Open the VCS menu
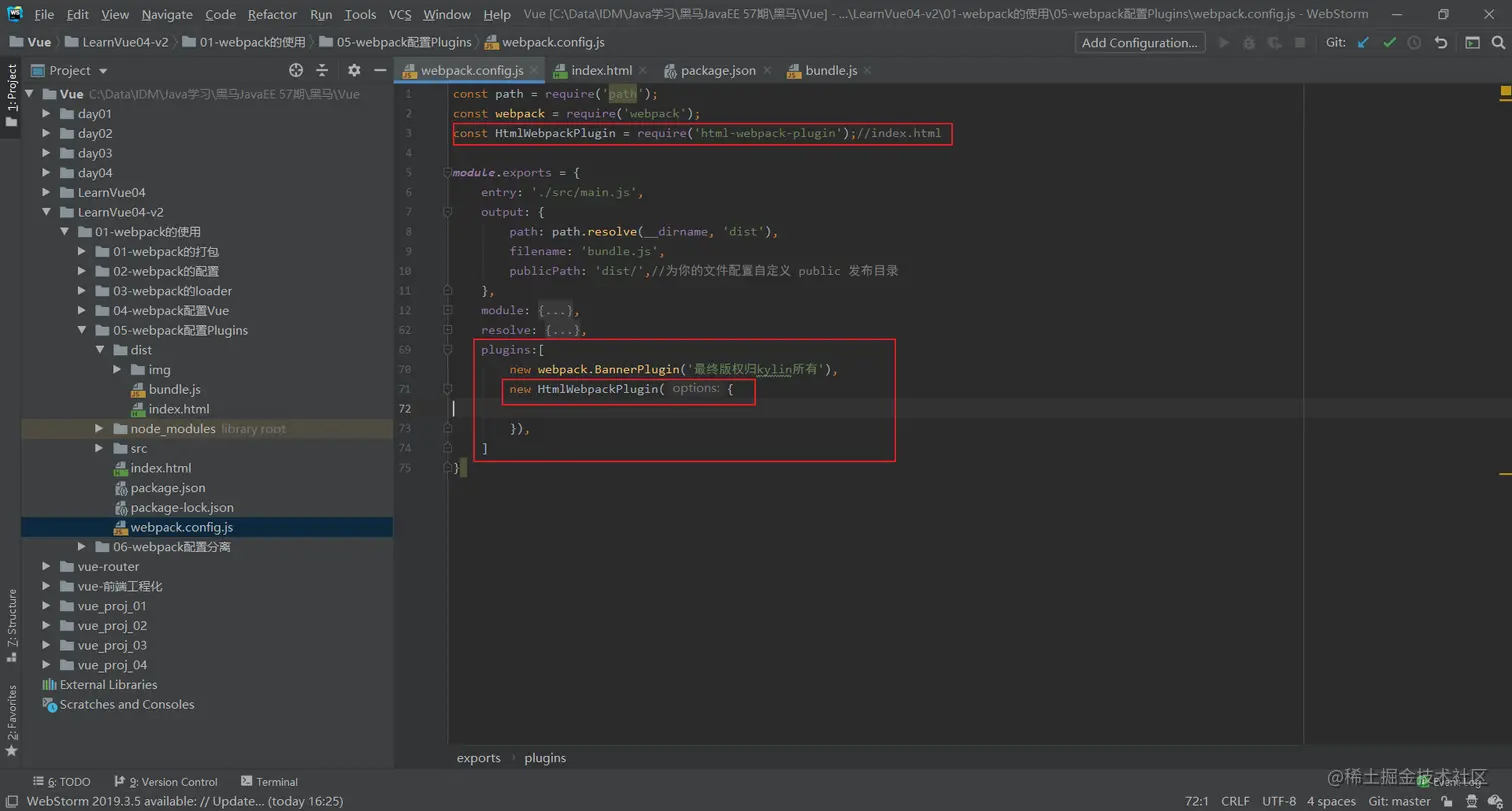Viewport: 1512px width, 811px height. [x=400, y=14]
